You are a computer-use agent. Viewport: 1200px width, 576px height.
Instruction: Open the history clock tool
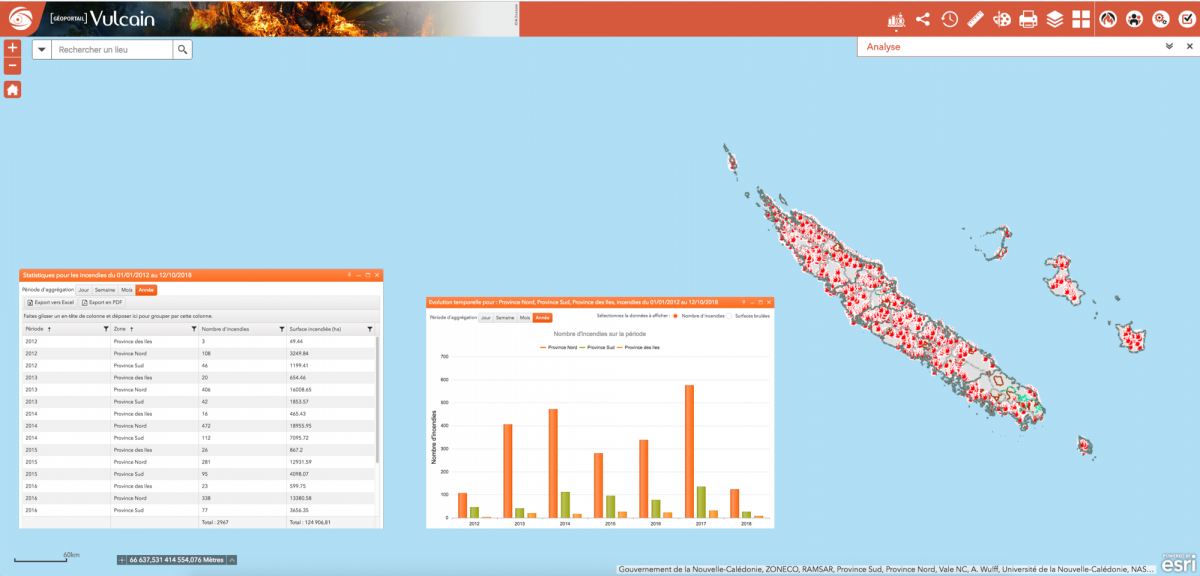click(949, 19)
